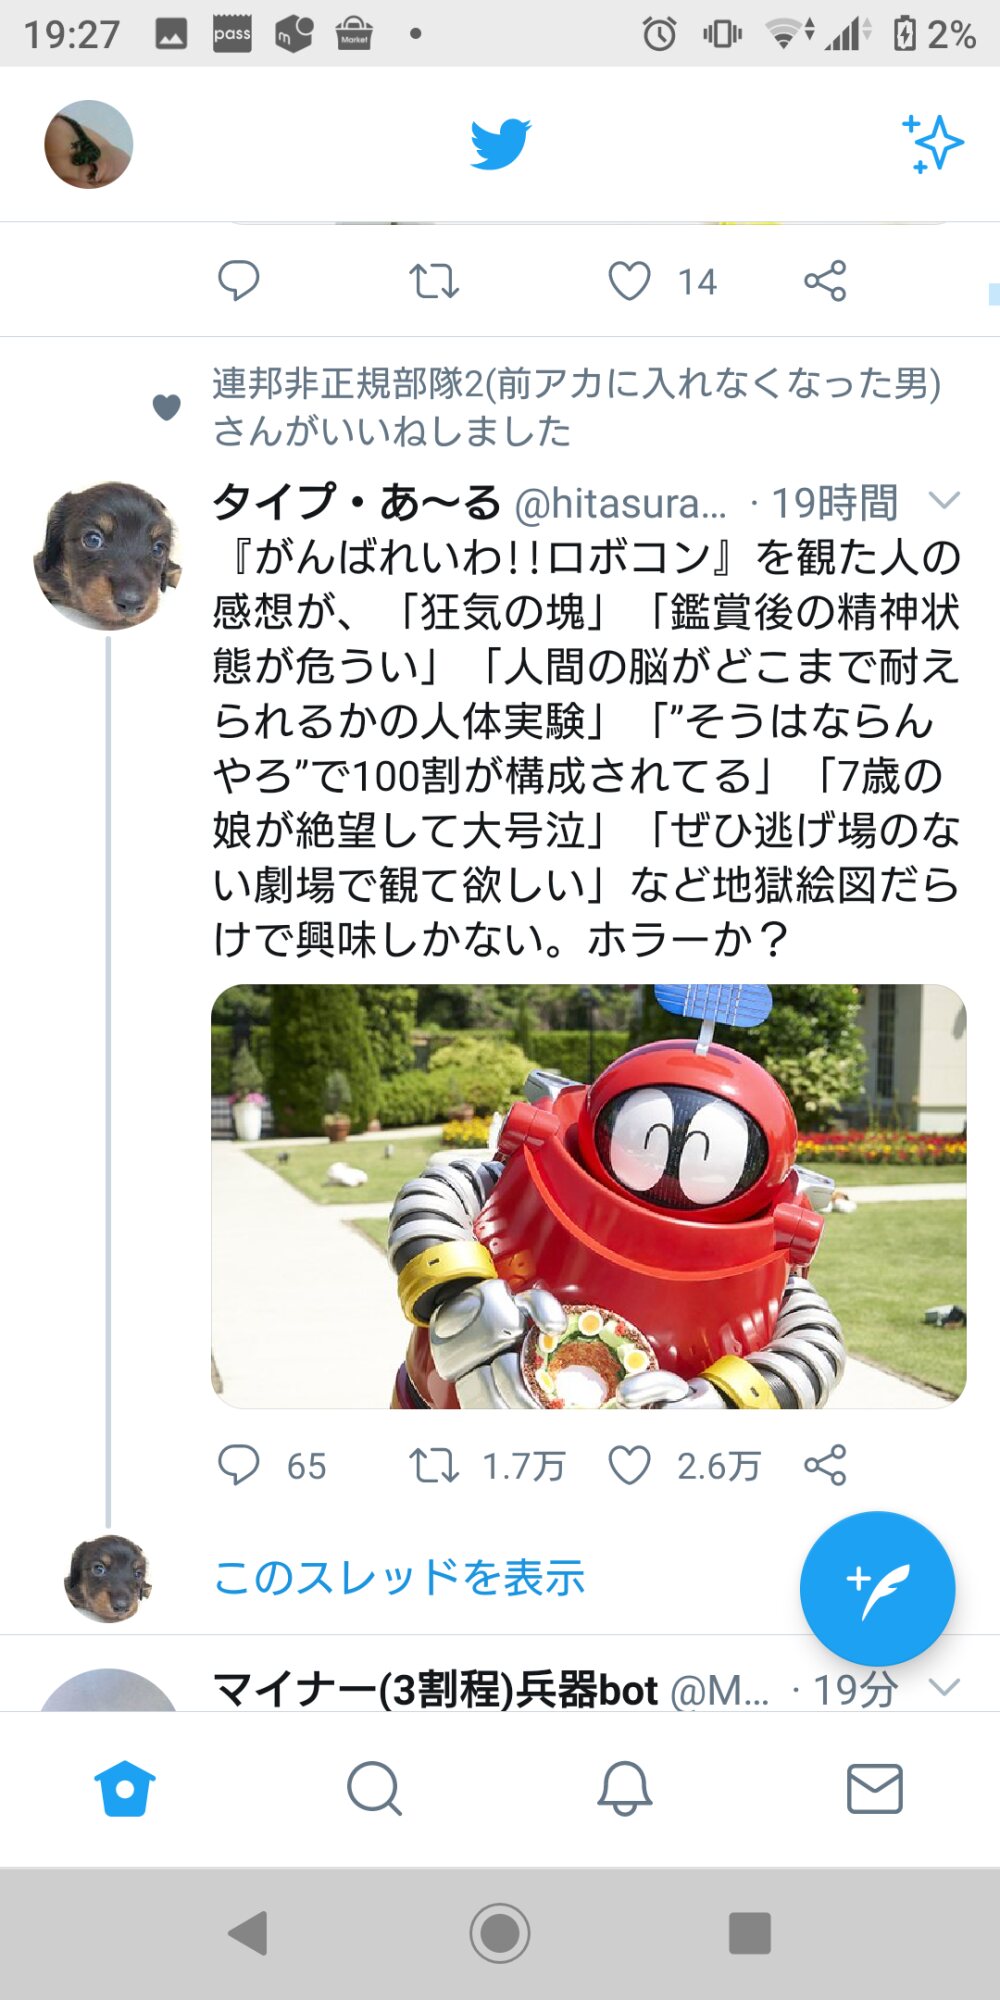Viewport: 1000px width, 2000px height.
Task: Switch to the Notifications bell tab
Action: point(625,1789)
